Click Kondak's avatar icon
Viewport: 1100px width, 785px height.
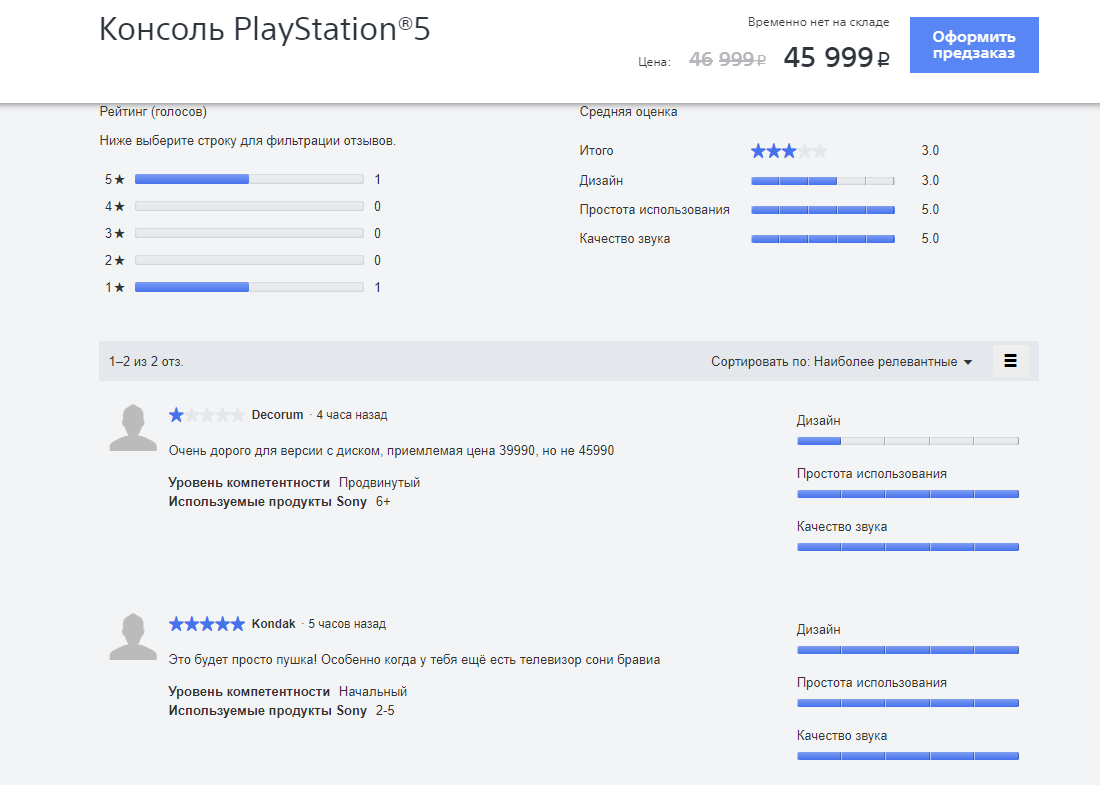(132, 639)
